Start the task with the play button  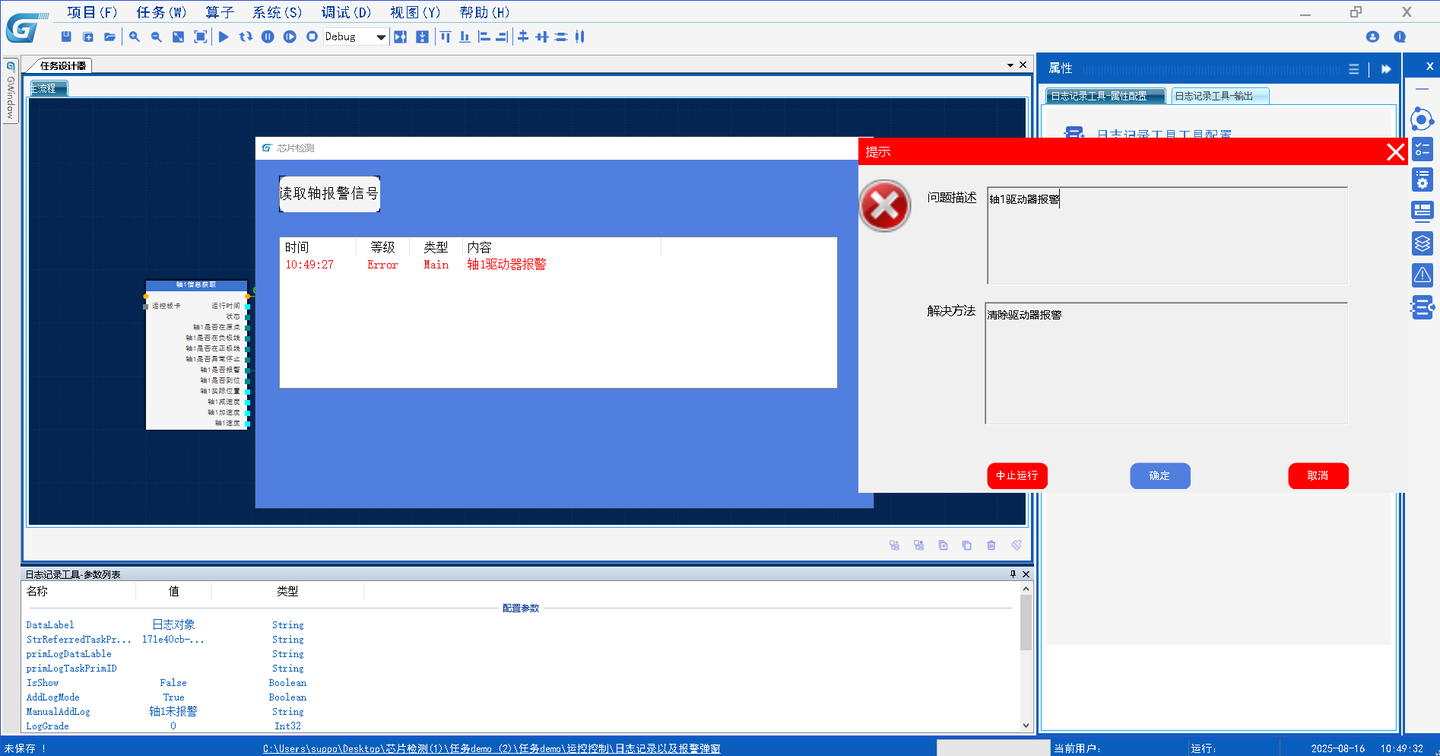pos(224,37)
